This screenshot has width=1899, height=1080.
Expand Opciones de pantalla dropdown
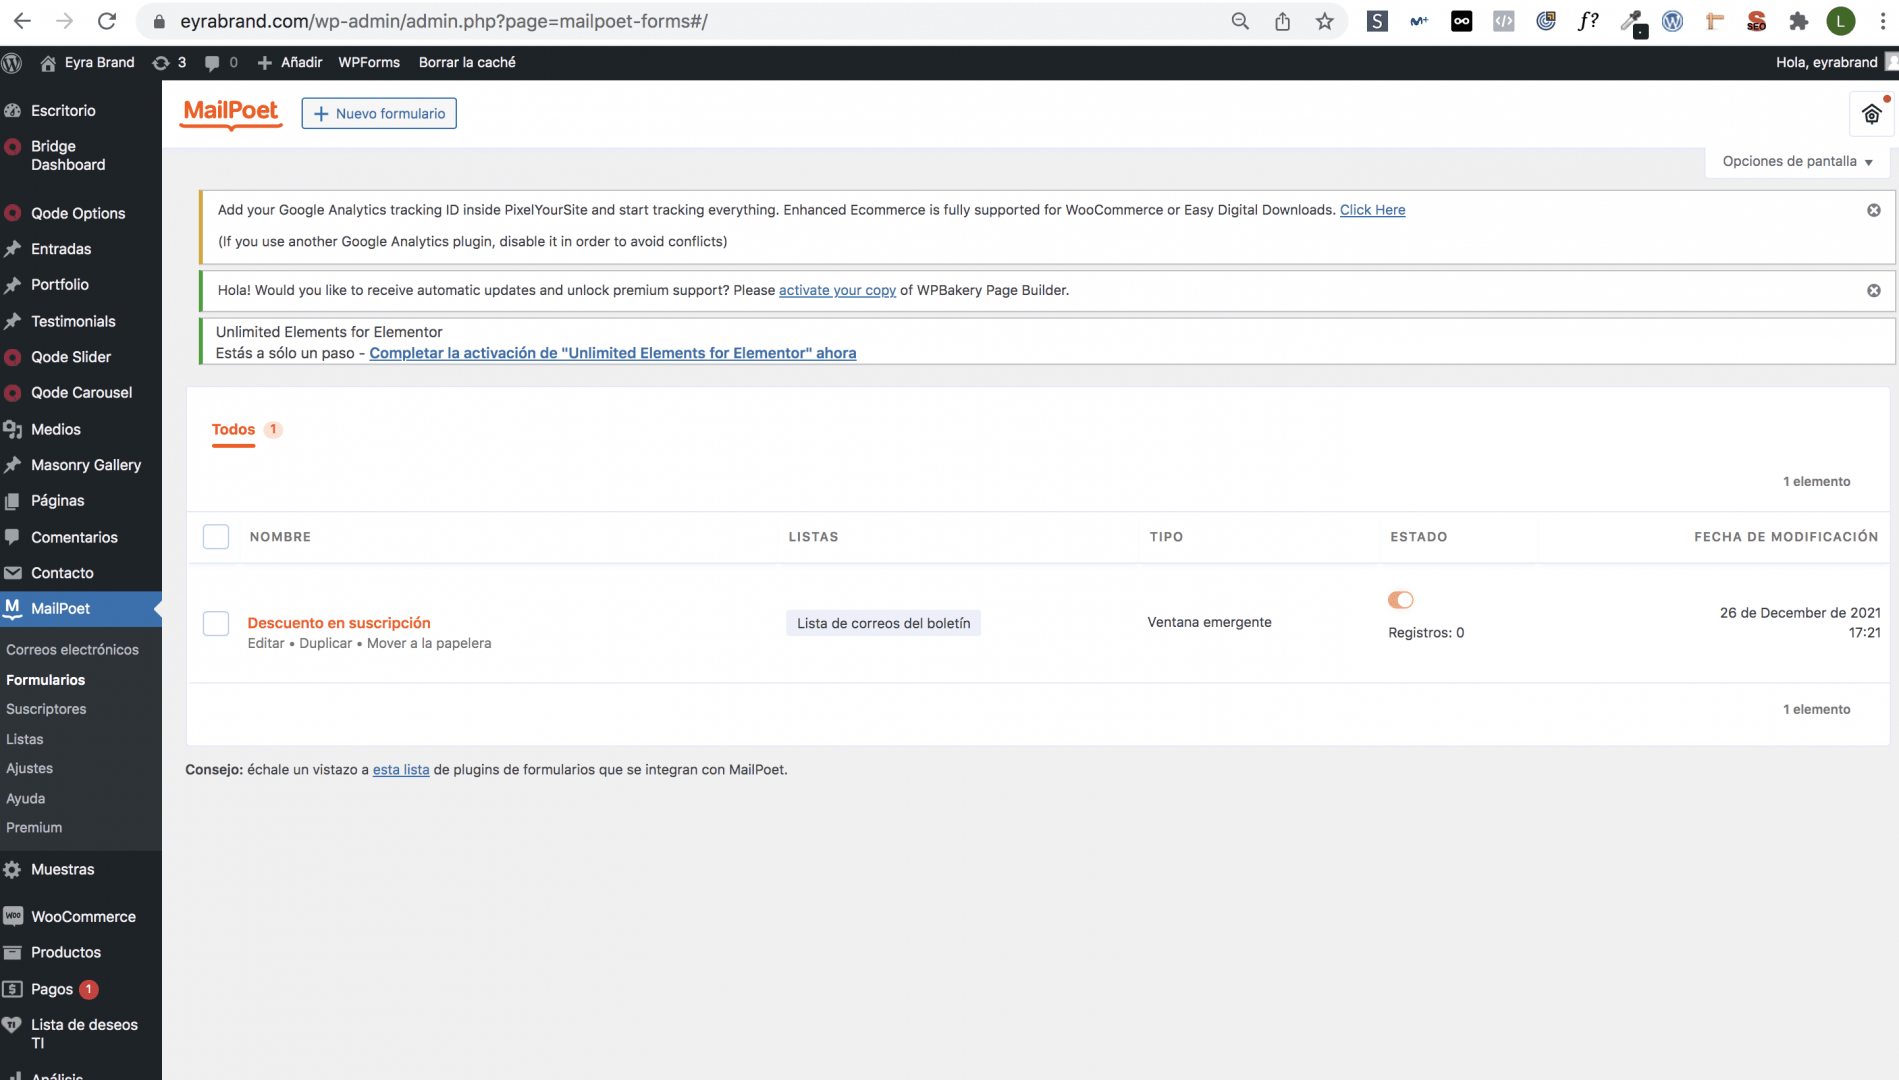point(1797,161)
